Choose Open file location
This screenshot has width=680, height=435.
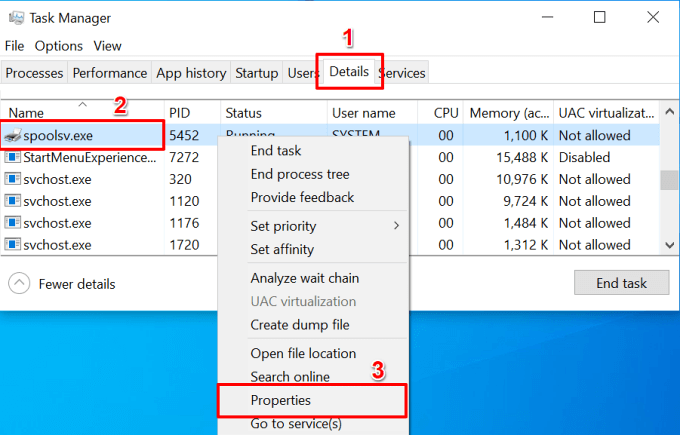(303, 353)
